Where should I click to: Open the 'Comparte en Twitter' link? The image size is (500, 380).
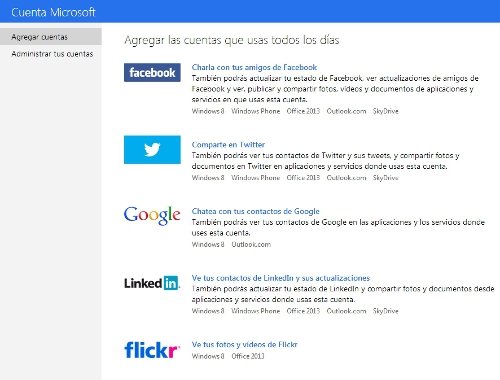(228, 145)
